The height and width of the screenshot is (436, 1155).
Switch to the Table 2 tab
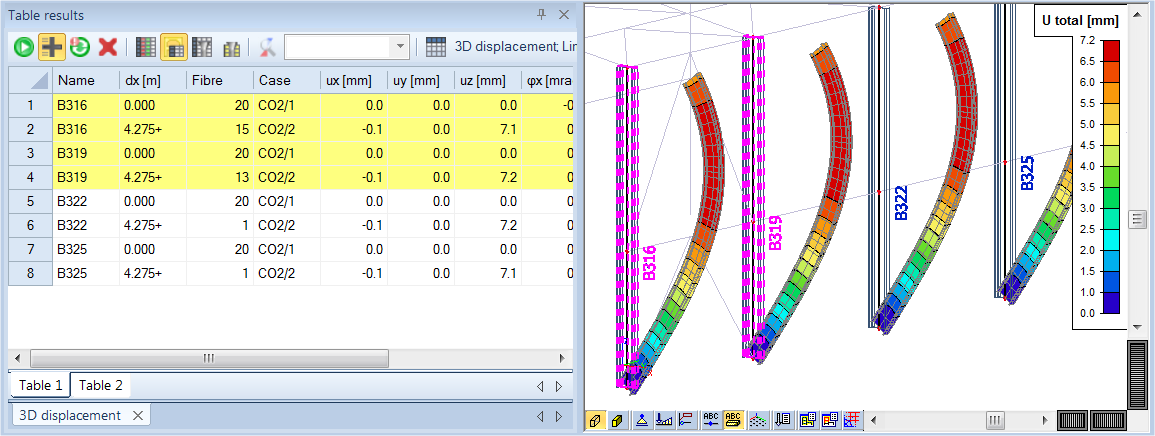point(101,385)
